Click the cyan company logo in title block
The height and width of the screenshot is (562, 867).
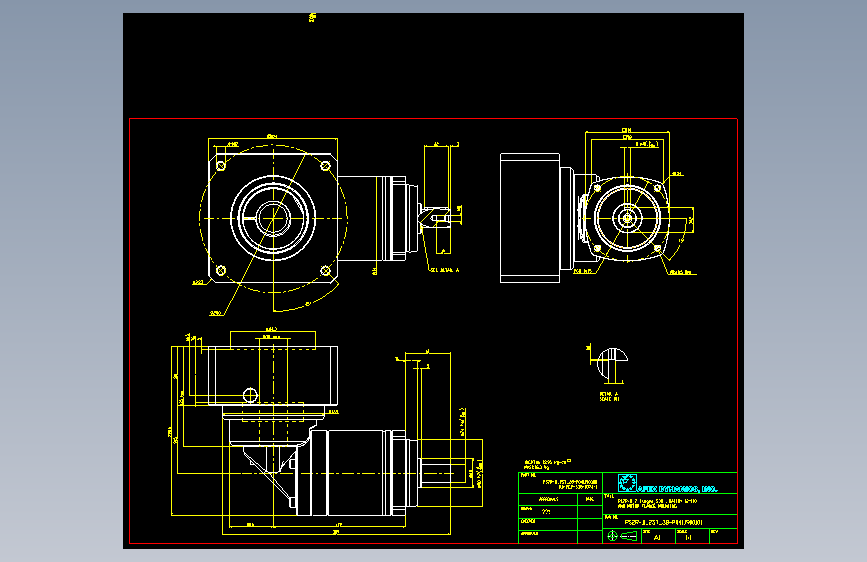tap(627, 482)
